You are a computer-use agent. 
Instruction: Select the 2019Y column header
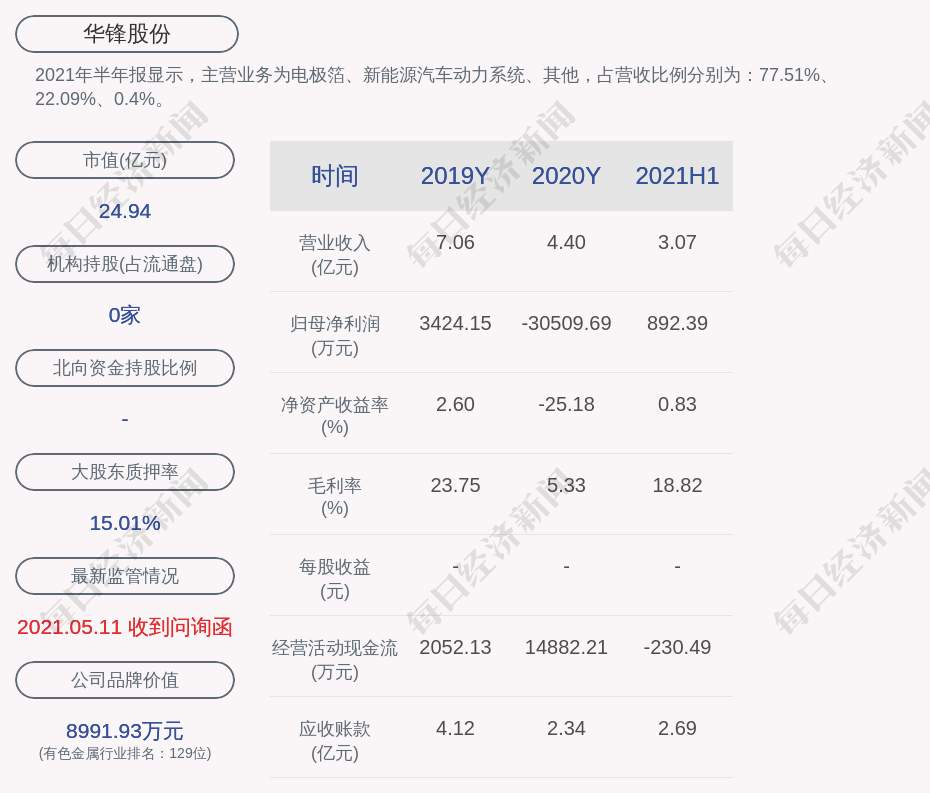pos(455,176)
